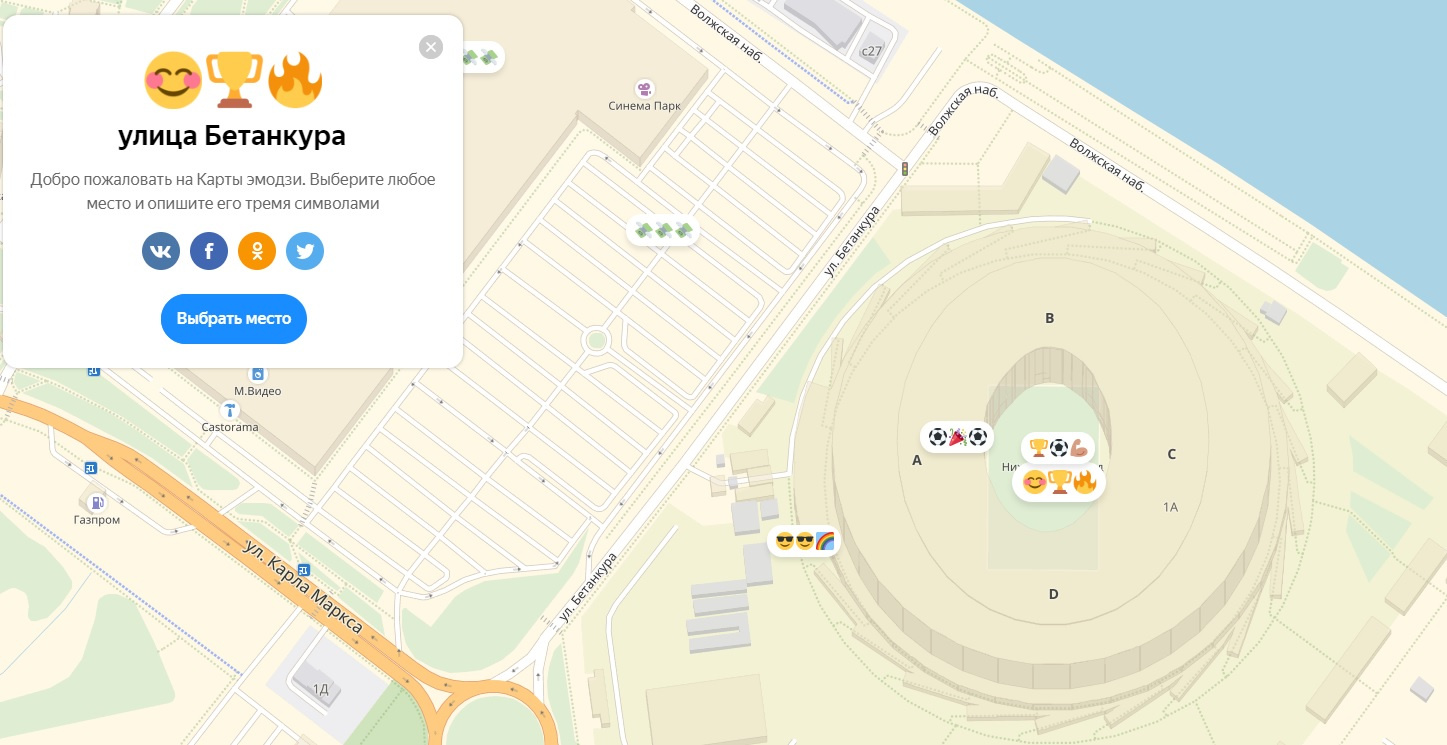The height and width of the screenshot is (745, 1447).
Task: Open the soccer balls and party emoji bubble
Action: [957, 437]
